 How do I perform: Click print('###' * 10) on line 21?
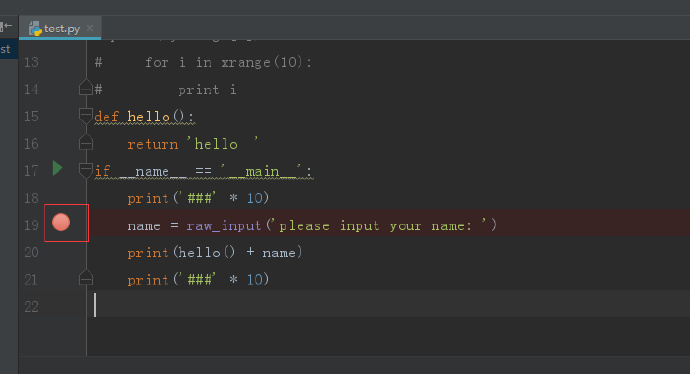tap(198, 279)
